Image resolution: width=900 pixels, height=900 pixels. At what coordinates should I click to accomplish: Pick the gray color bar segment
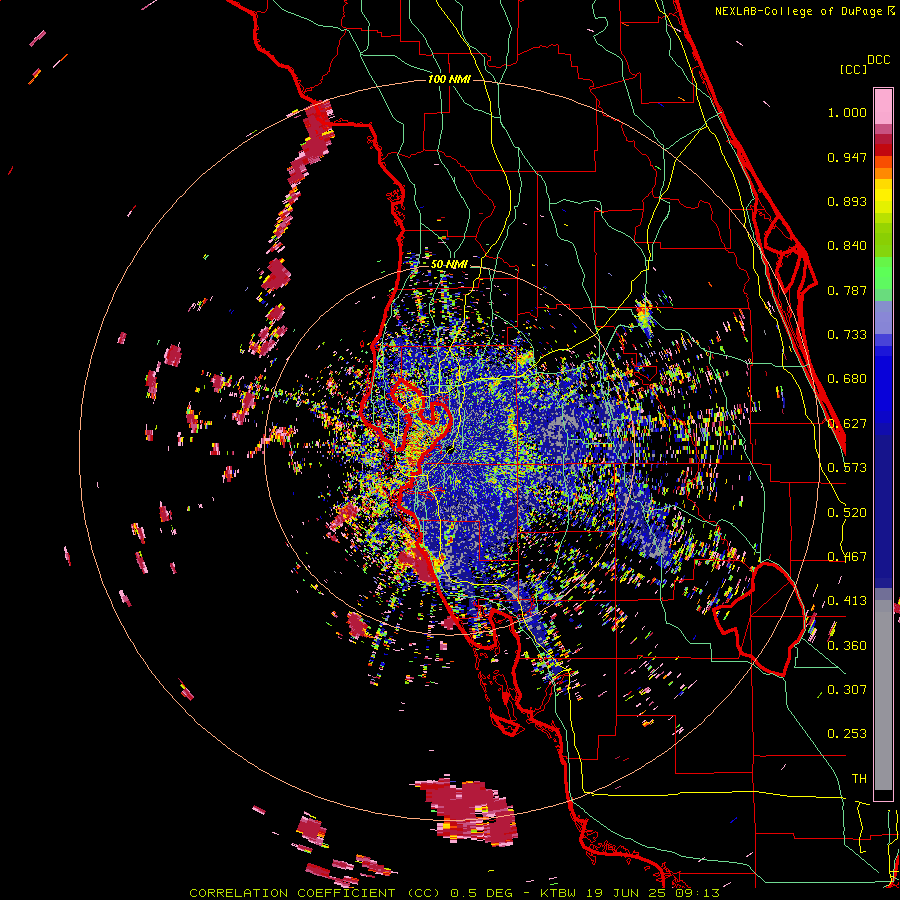(883, 695)
